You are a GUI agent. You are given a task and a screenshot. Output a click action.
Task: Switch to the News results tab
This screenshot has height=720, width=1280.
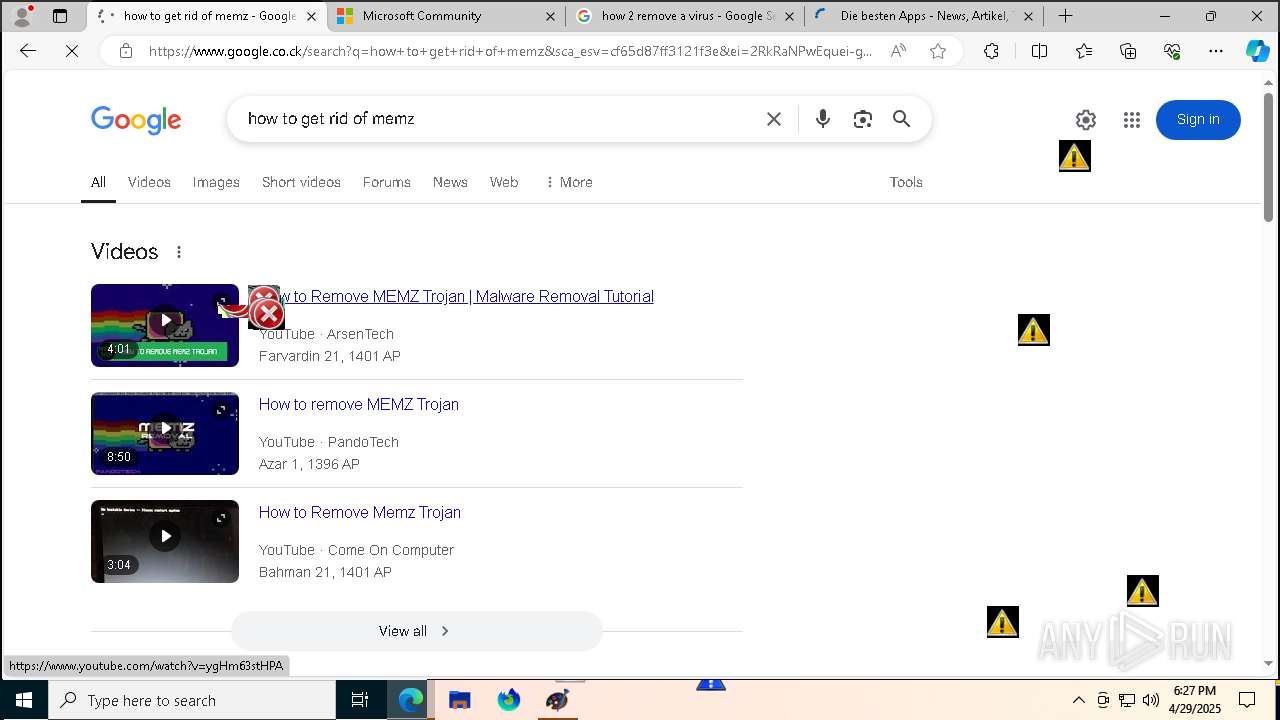tap(450, 182)
